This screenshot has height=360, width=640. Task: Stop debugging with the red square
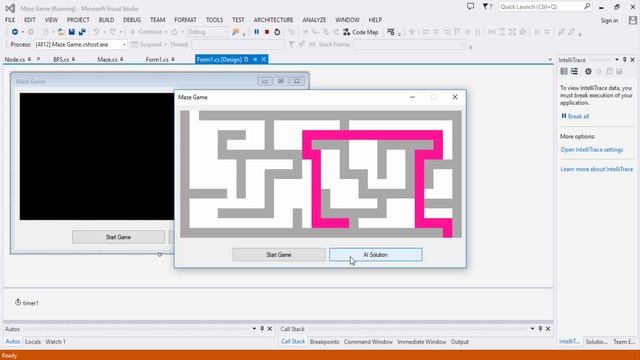[x=267, y=32]
